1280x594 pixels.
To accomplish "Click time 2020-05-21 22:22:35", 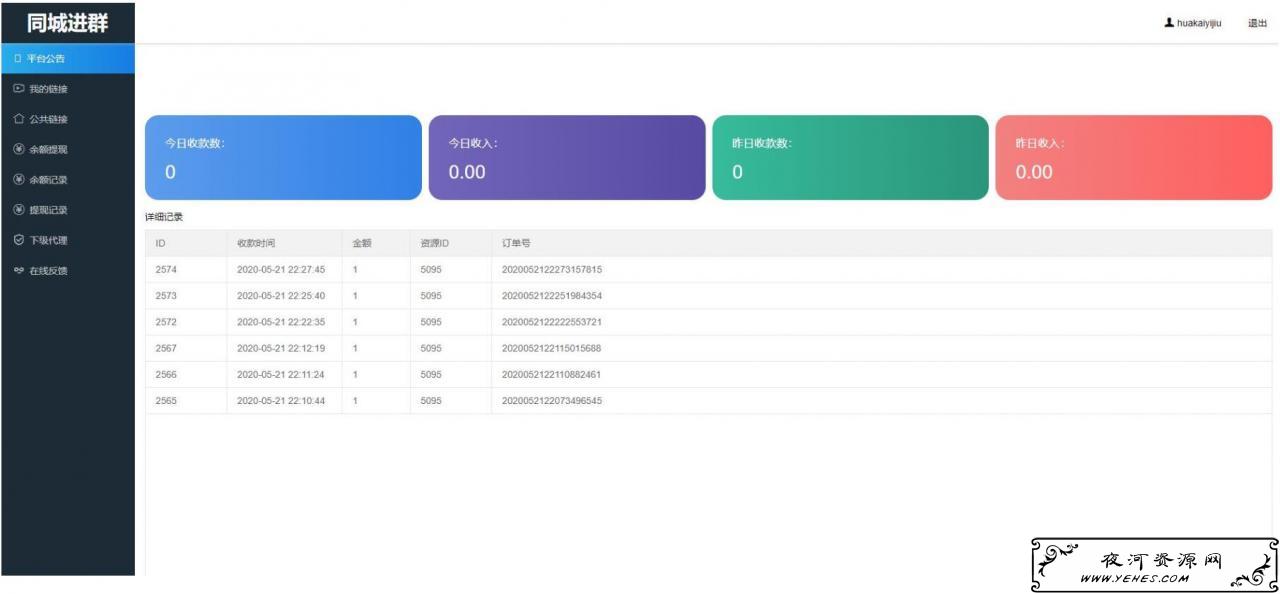I will point(281,322).
